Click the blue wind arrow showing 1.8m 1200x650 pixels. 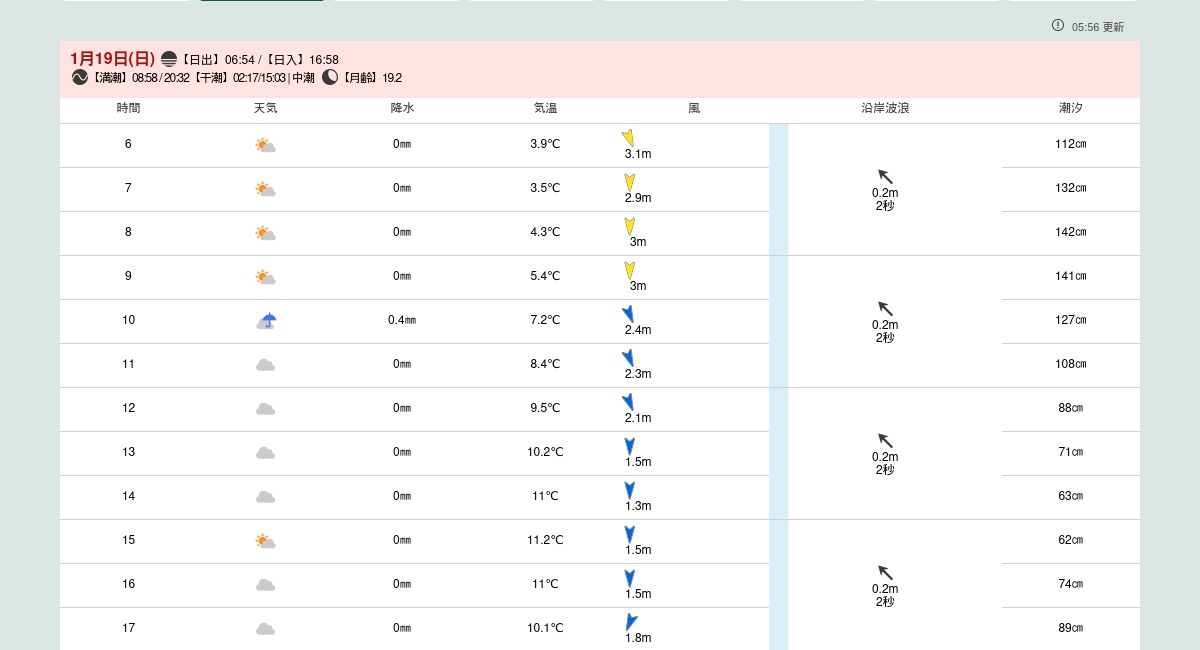click(x=631, y=622)
